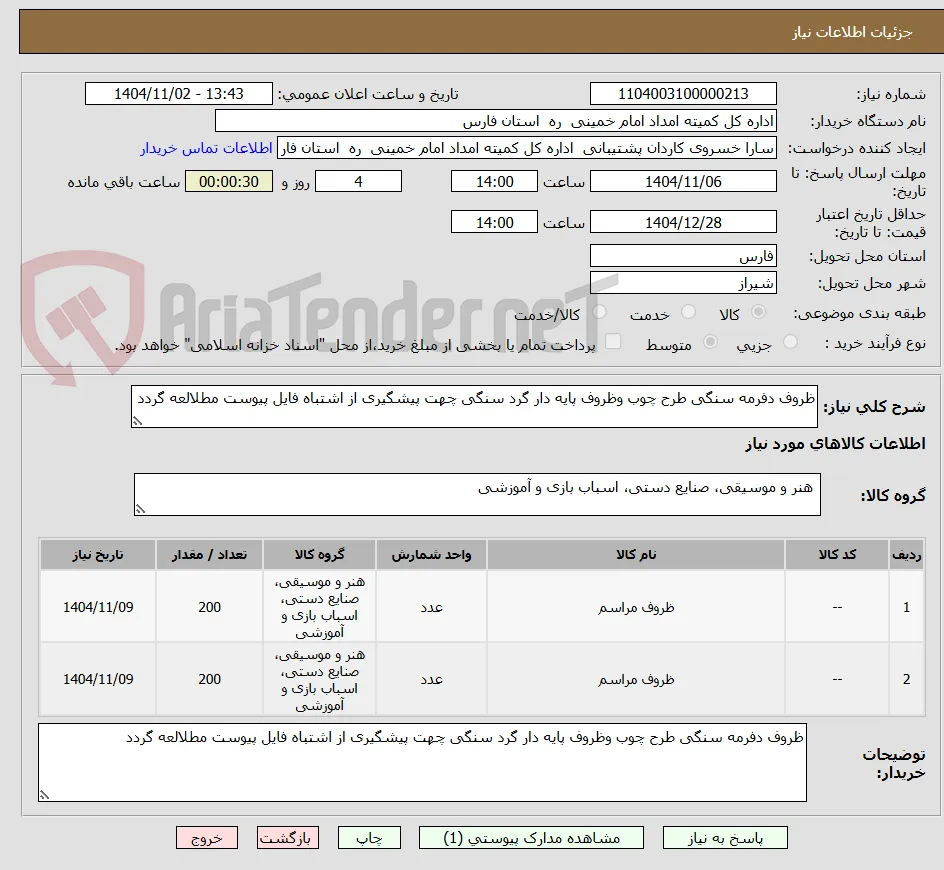Click ظروف مراسم in row 2

coord(636,679)
